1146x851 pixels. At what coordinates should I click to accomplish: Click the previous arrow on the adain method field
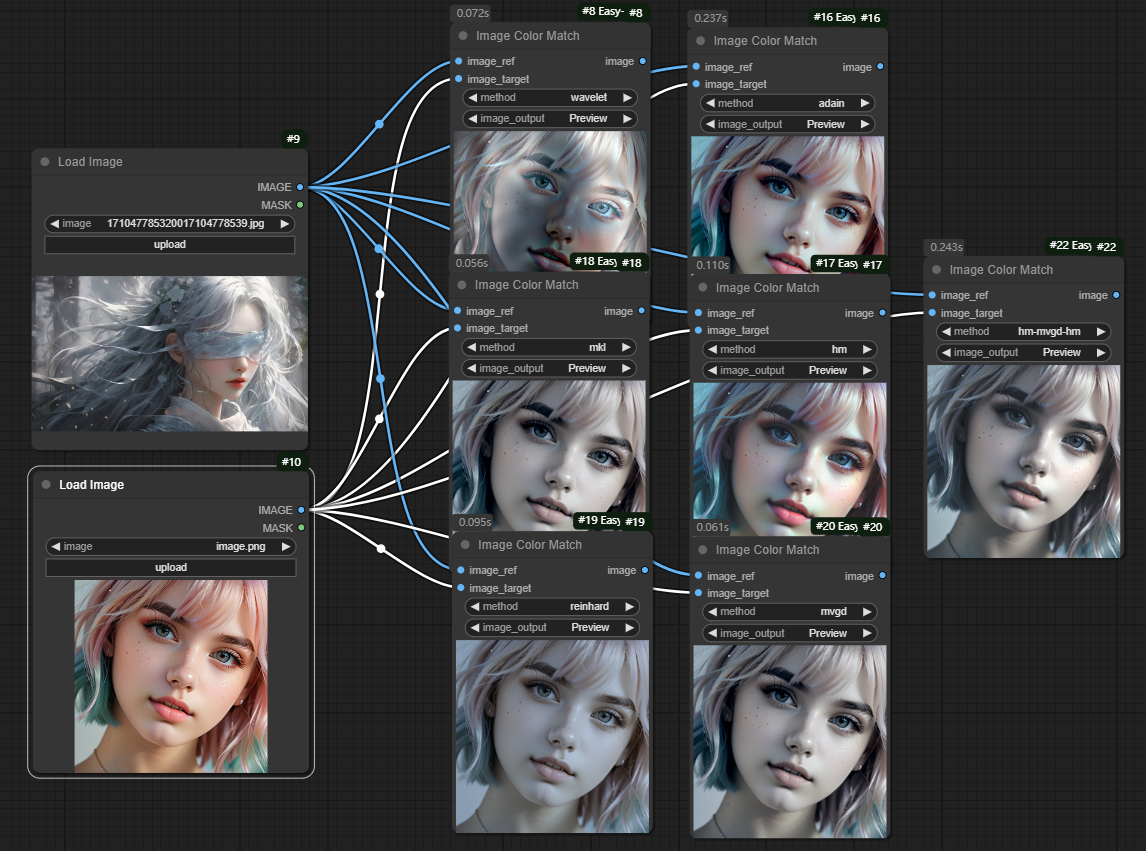click(x=709, y=103)
